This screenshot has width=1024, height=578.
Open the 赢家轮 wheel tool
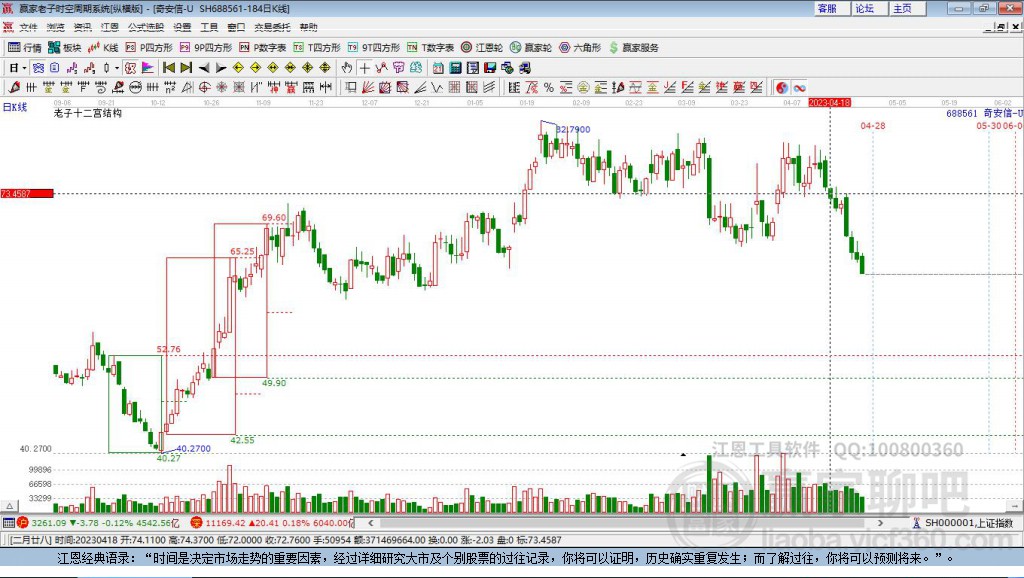click(x=531, y=48)
